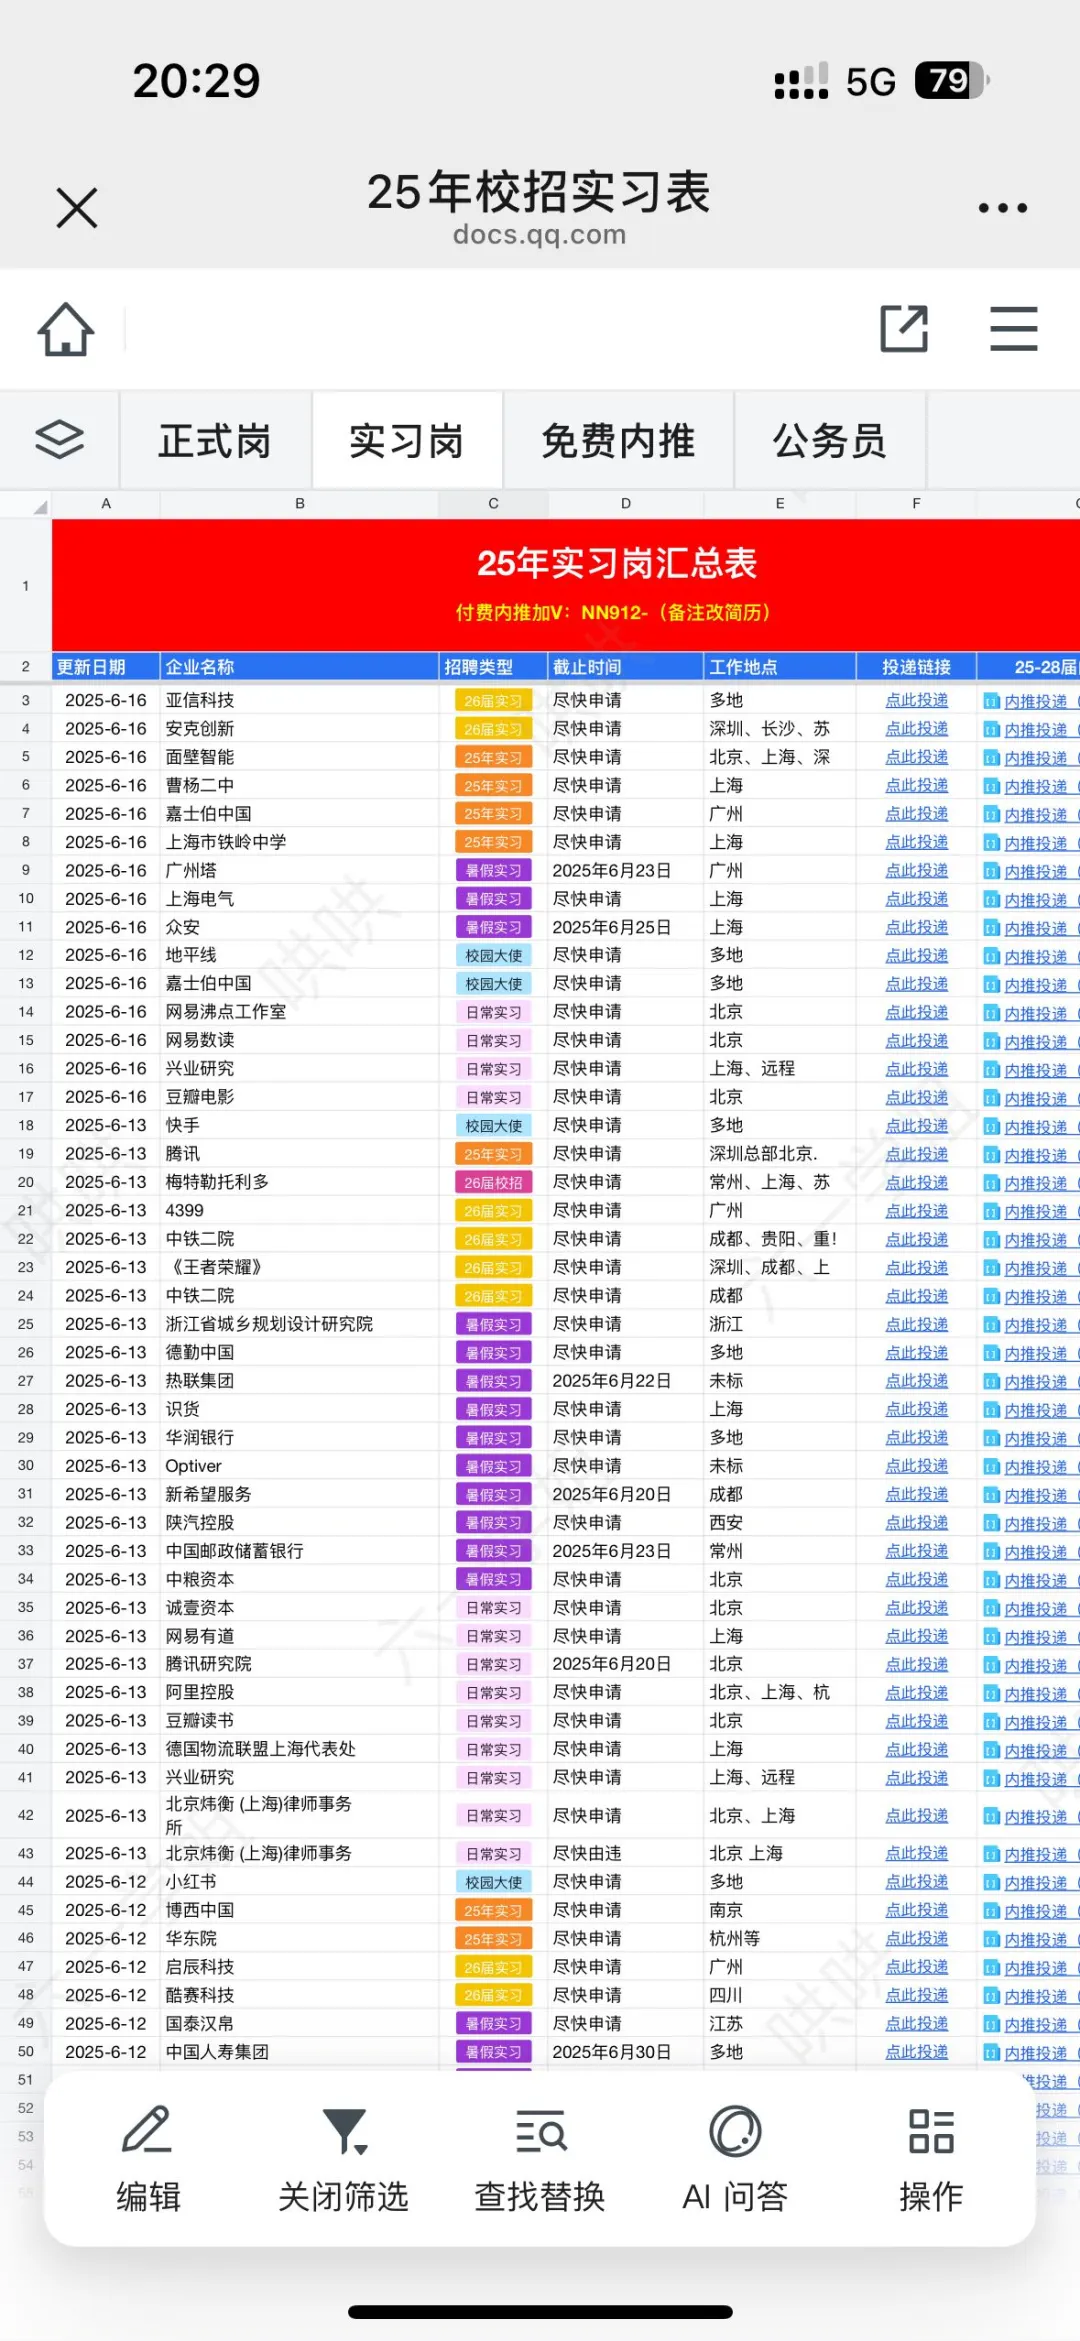Click the 华润银行 company cell
1080x2341 pixels.
(x=300, y=1437)
